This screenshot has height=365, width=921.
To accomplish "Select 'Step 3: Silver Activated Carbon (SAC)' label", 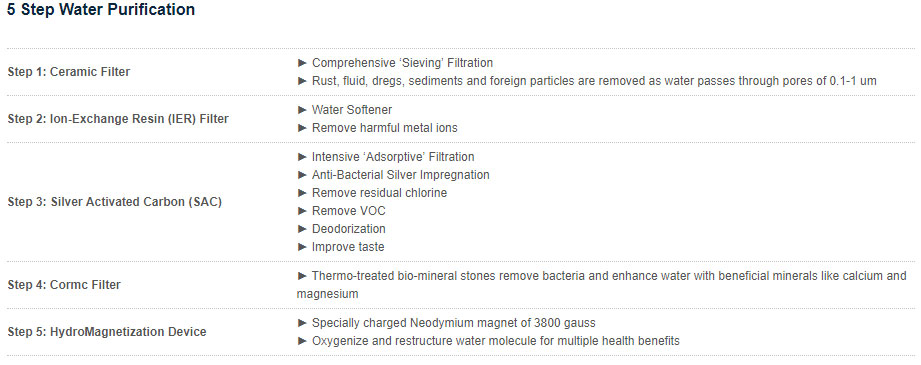I will tap(115, 202).
